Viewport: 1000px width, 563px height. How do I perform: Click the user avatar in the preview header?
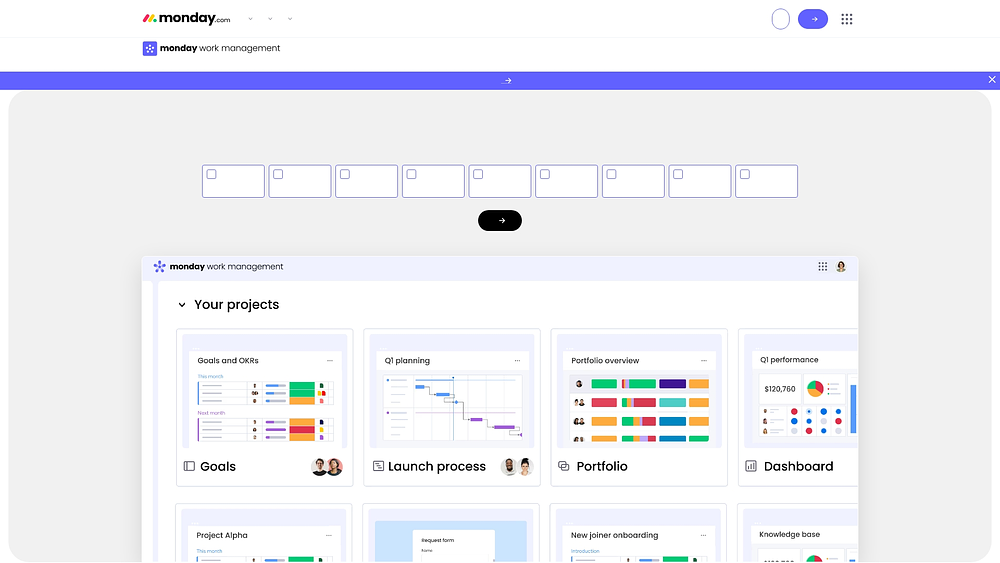[x=841, y=267]
